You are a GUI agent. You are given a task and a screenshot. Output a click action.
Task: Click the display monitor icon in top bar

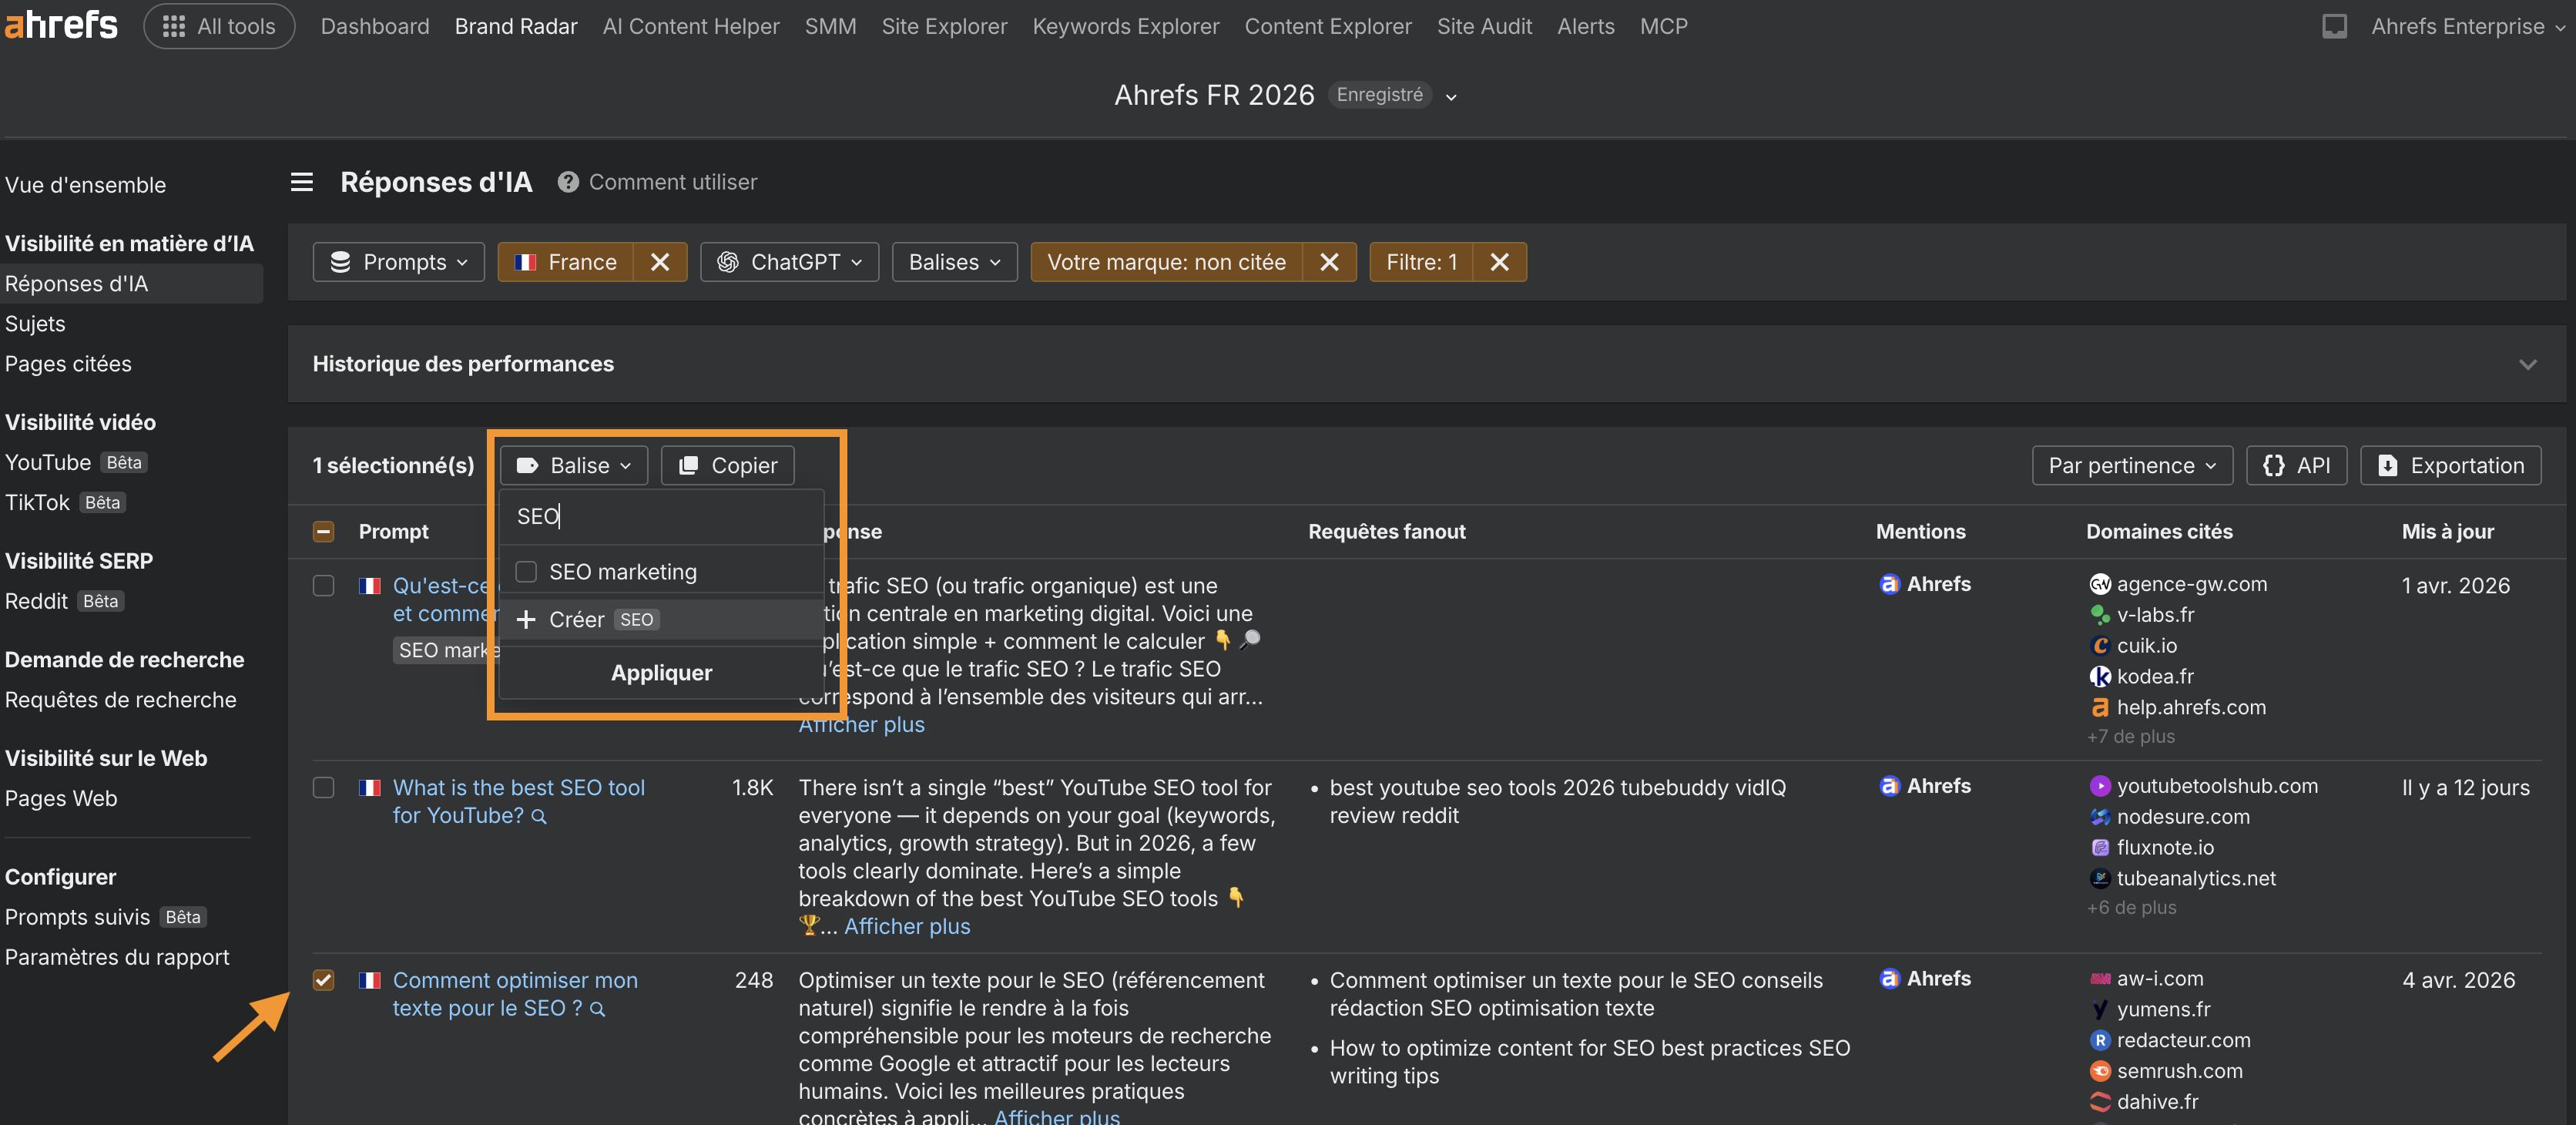pyautogui.click(x=2334, y=26)
